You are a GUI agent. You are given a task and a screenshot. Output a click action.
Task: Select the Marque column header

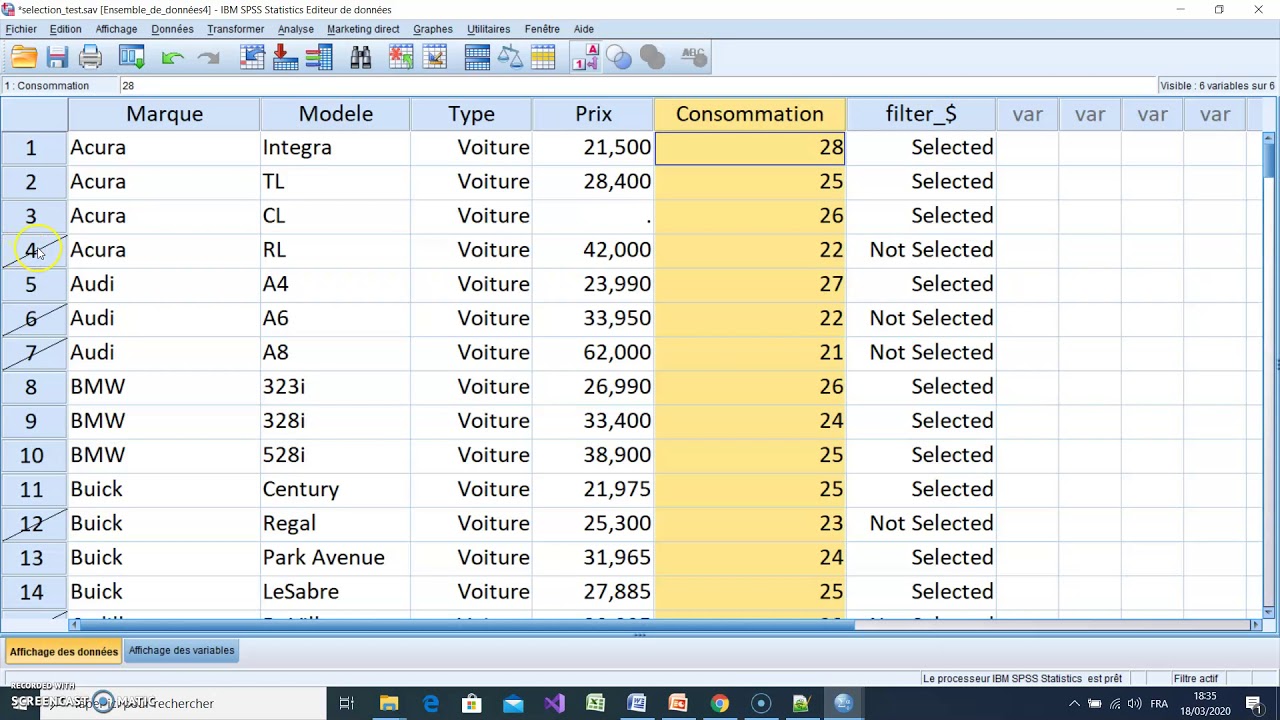coord(164,114)
